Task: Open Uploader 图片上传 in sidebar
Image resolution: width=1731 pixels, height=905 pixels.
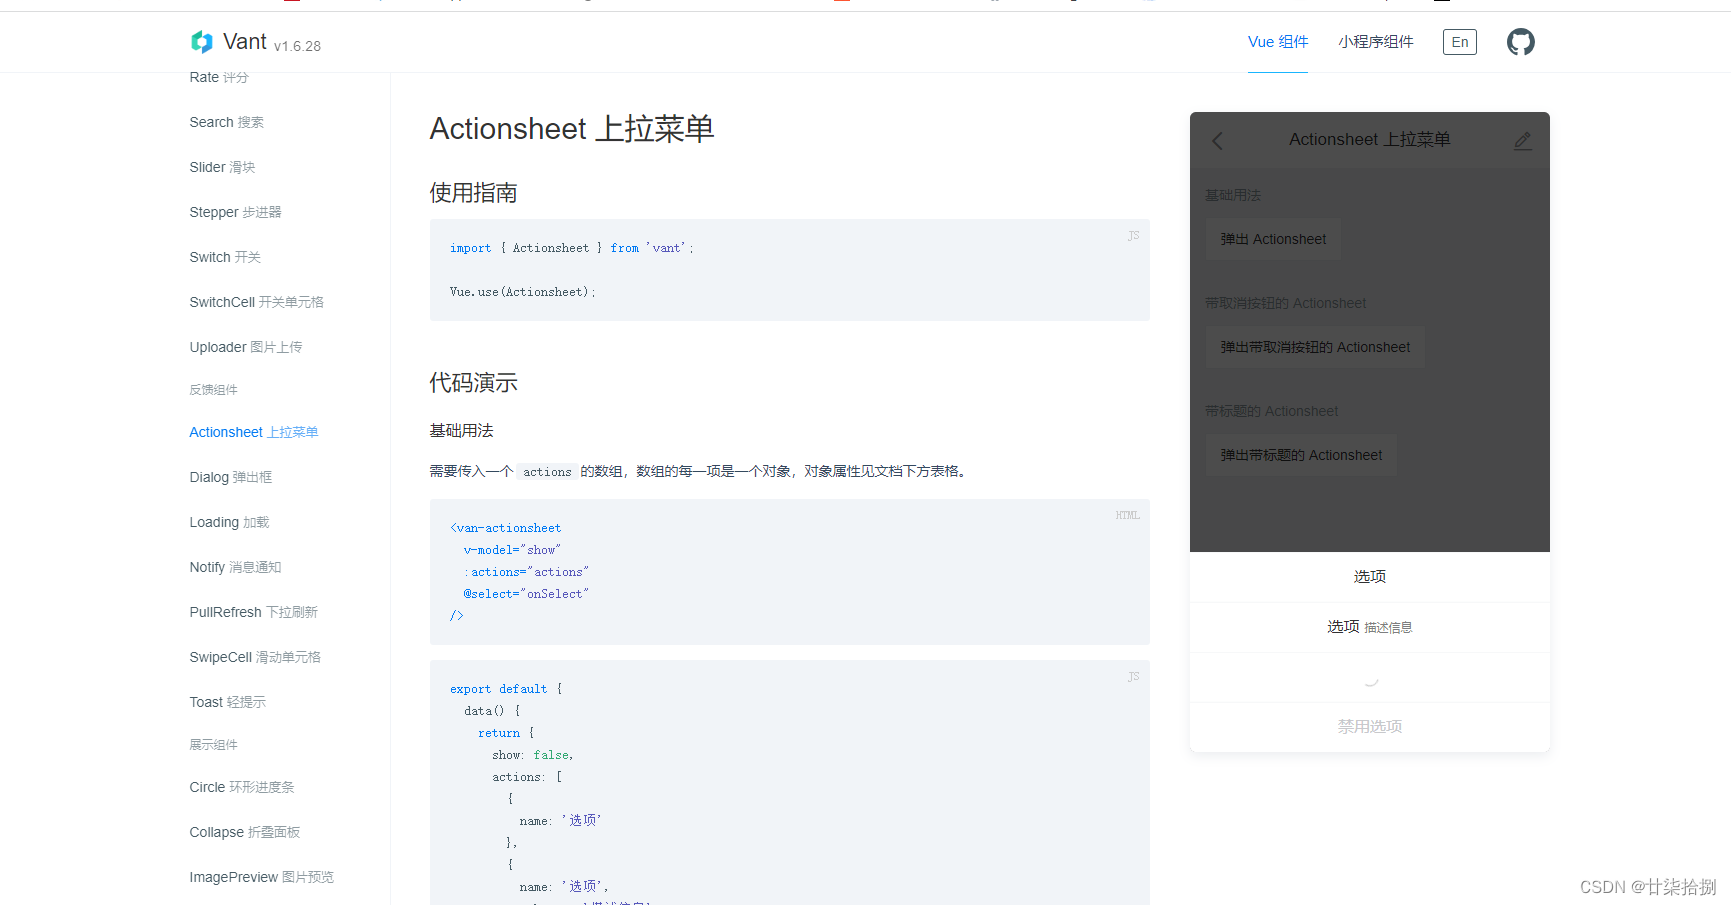Action: 246,347
